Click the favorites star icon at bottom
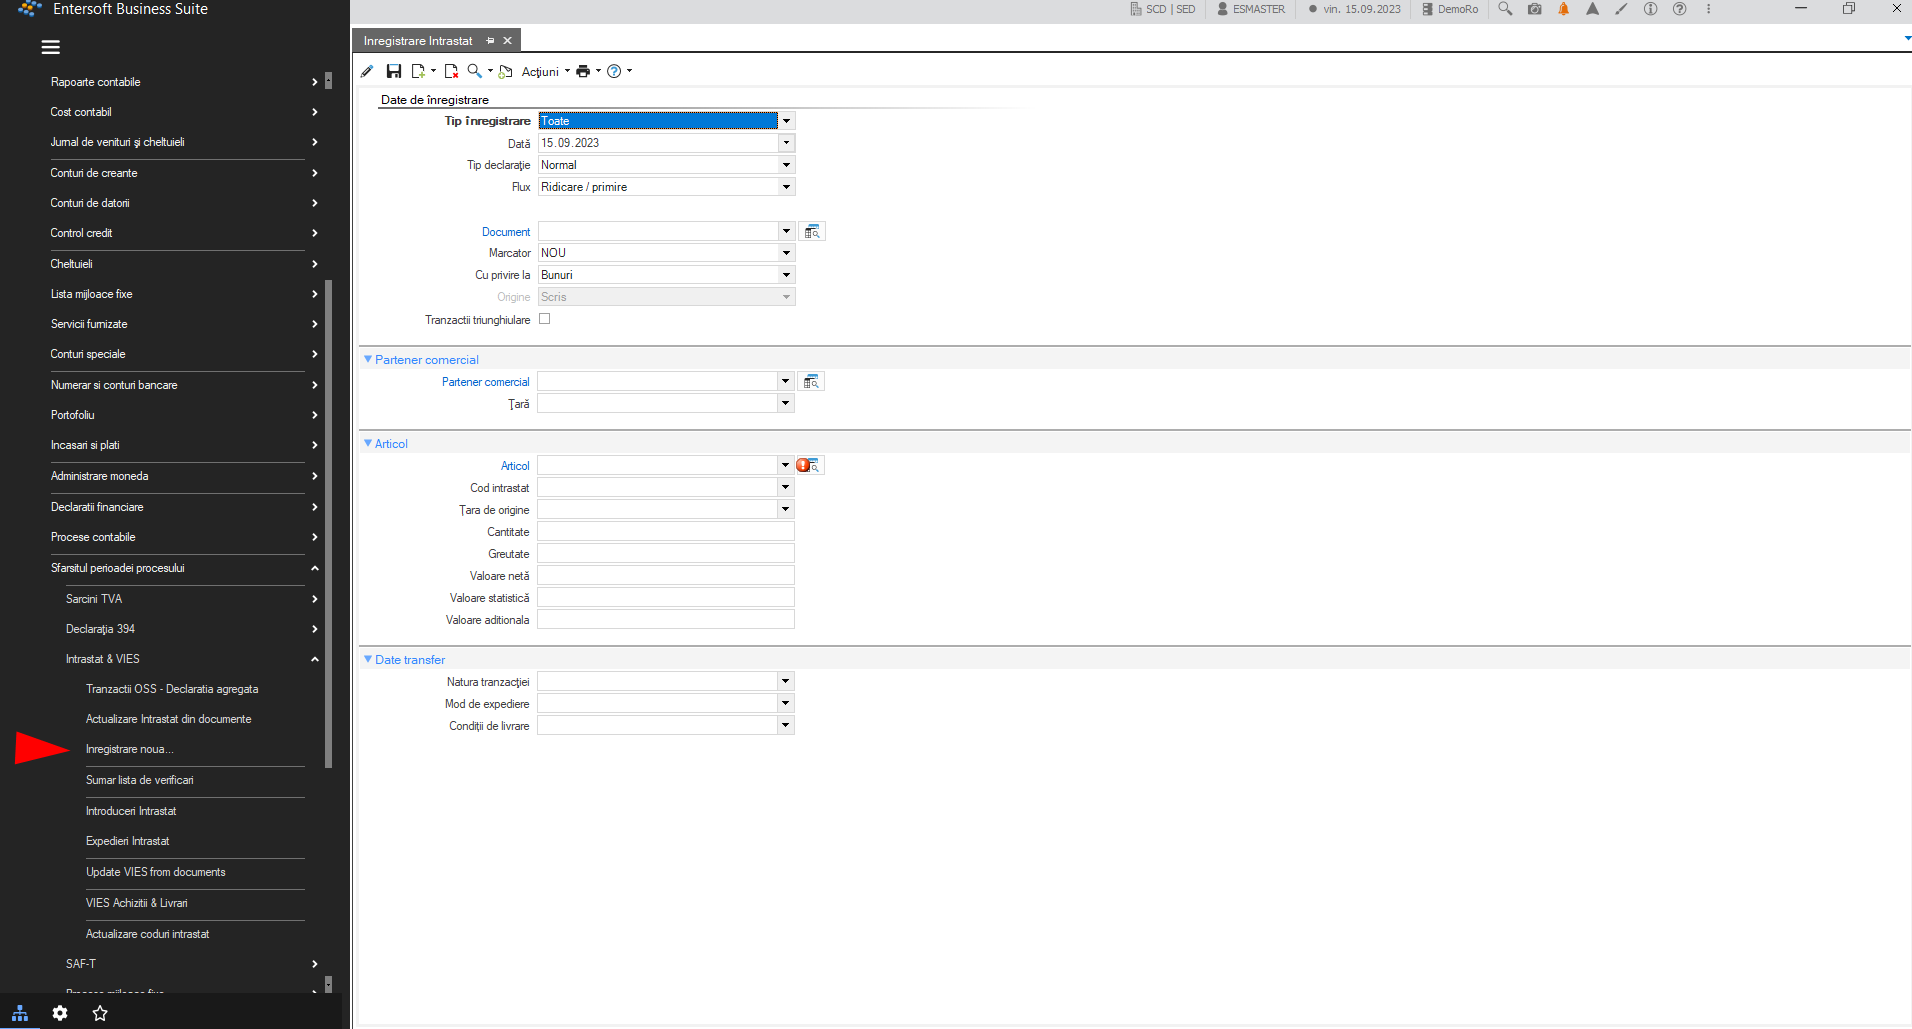This screenshot has height=1029, width=1912. (100, 1013)
